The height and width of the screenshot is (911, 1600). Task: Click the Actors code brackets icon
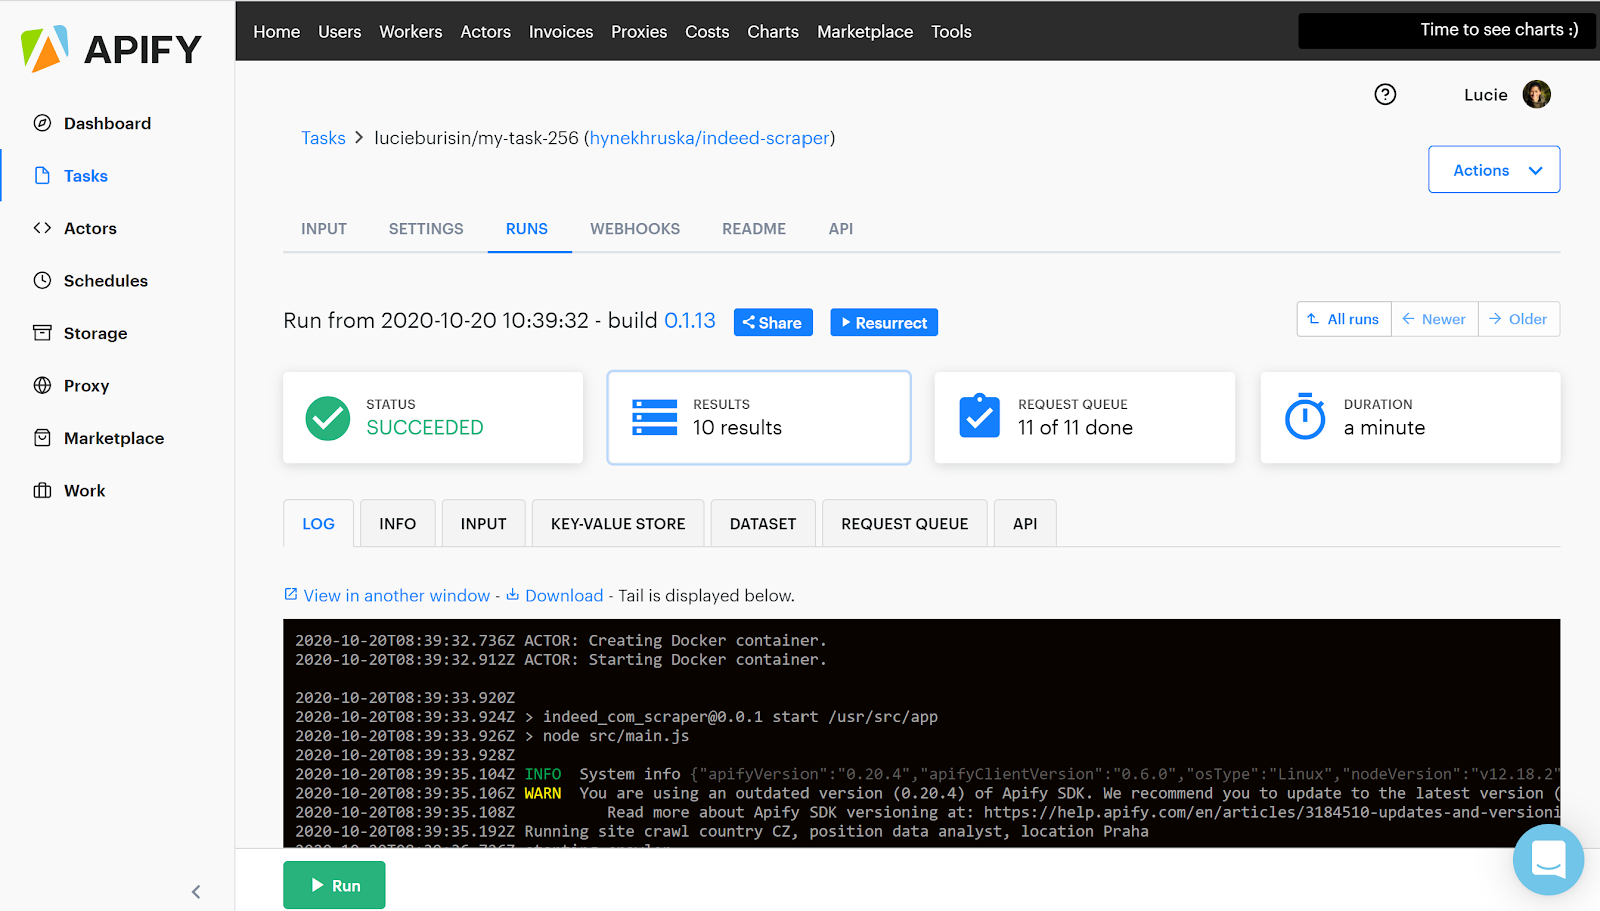click(x=42, y=228)
